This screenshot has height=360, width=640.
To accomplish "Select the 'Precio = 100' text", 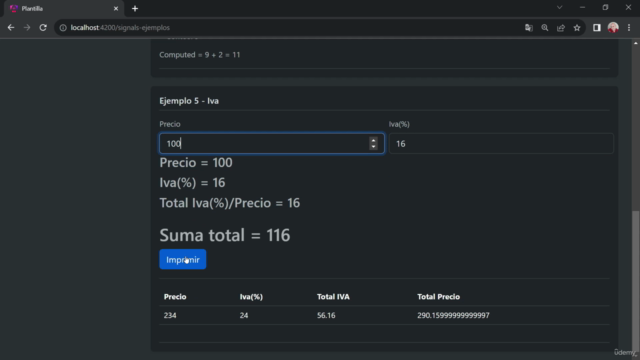I will coord(196,162).
